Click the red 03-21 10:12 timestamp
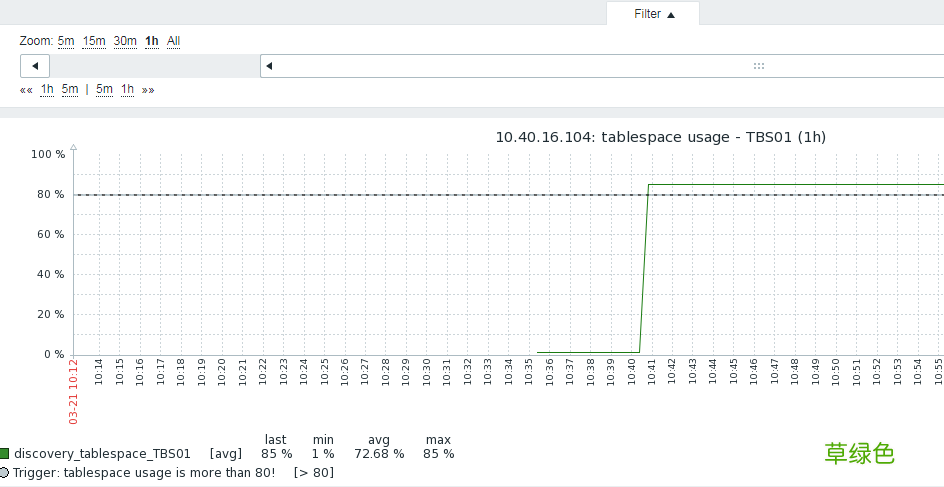Viewport: 944px width, 487px height. [x=73, y=392]
